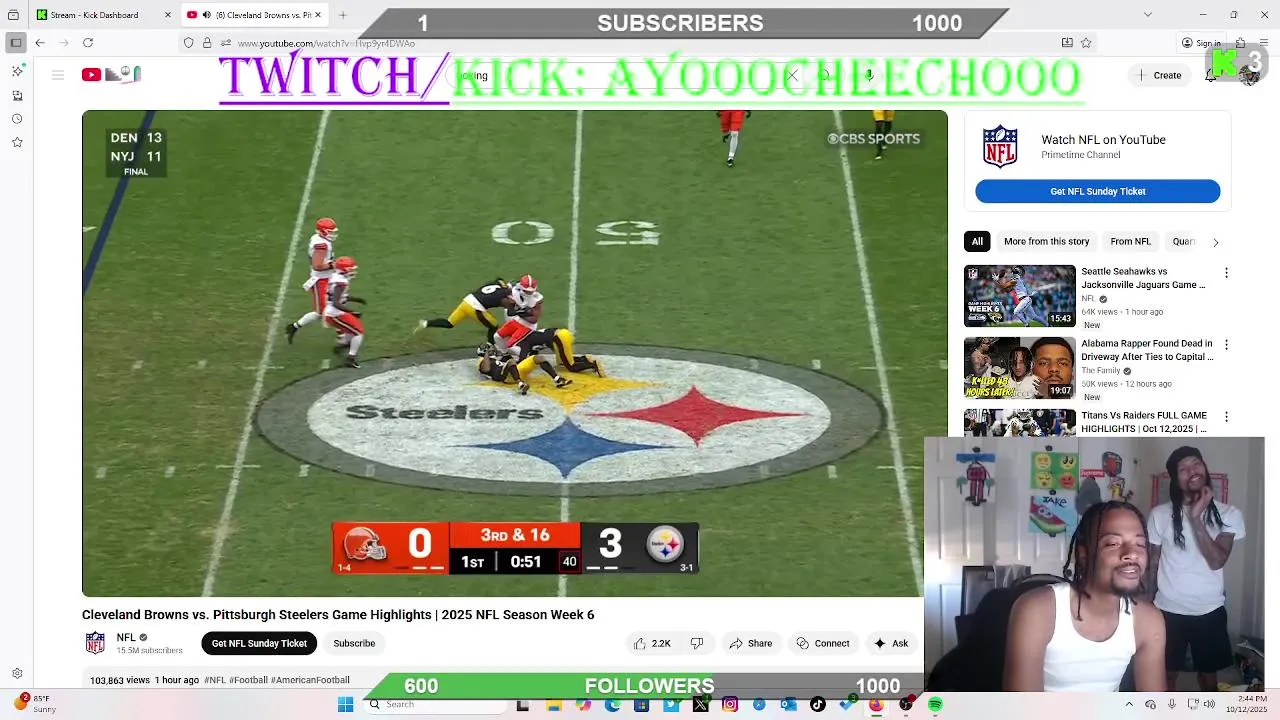
Task: Open Alabama Rapper Found Dead thumbnail
Action: tap(1019, 368)
